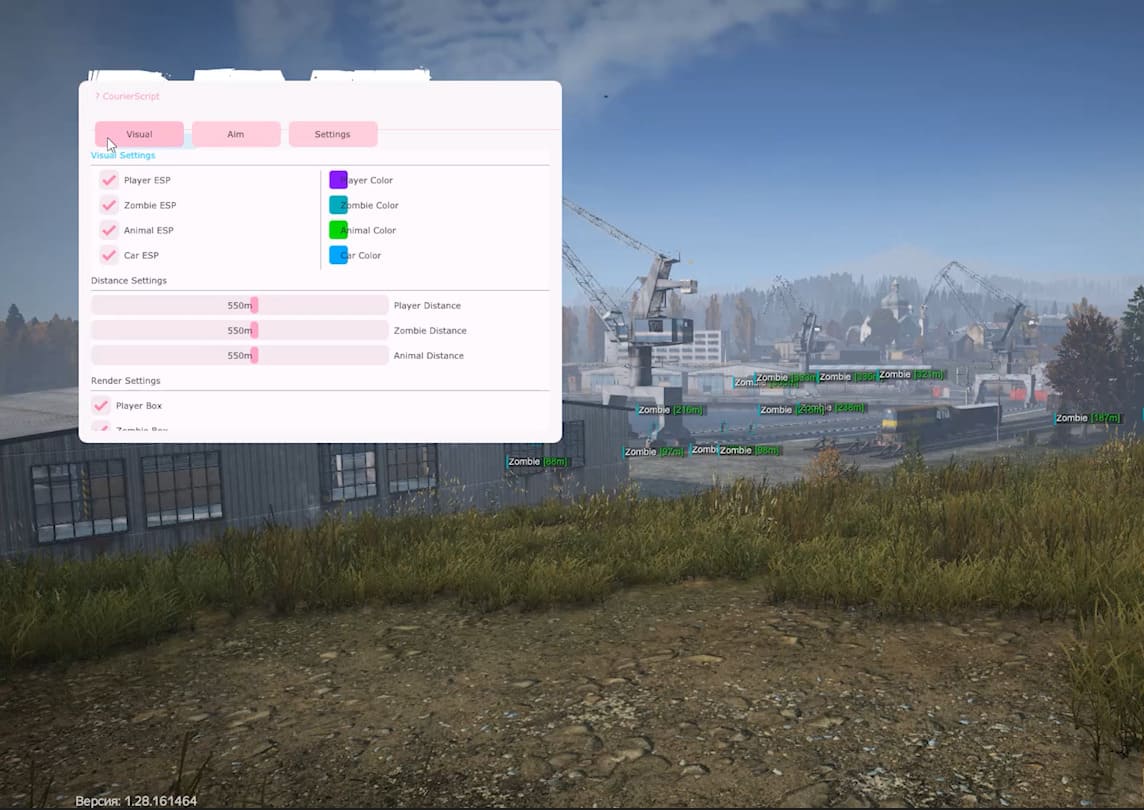Uncheck the Zombie ESP option
1144x810 pixels.
[x=109, y=205]
